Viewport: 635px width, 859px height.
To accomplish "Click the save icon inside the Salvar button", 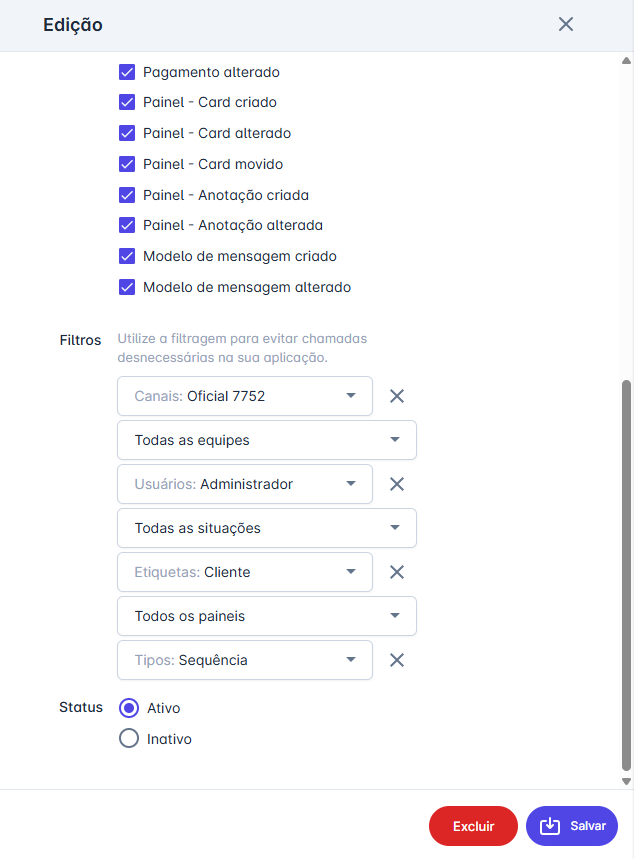I will [x=548, y=826].
